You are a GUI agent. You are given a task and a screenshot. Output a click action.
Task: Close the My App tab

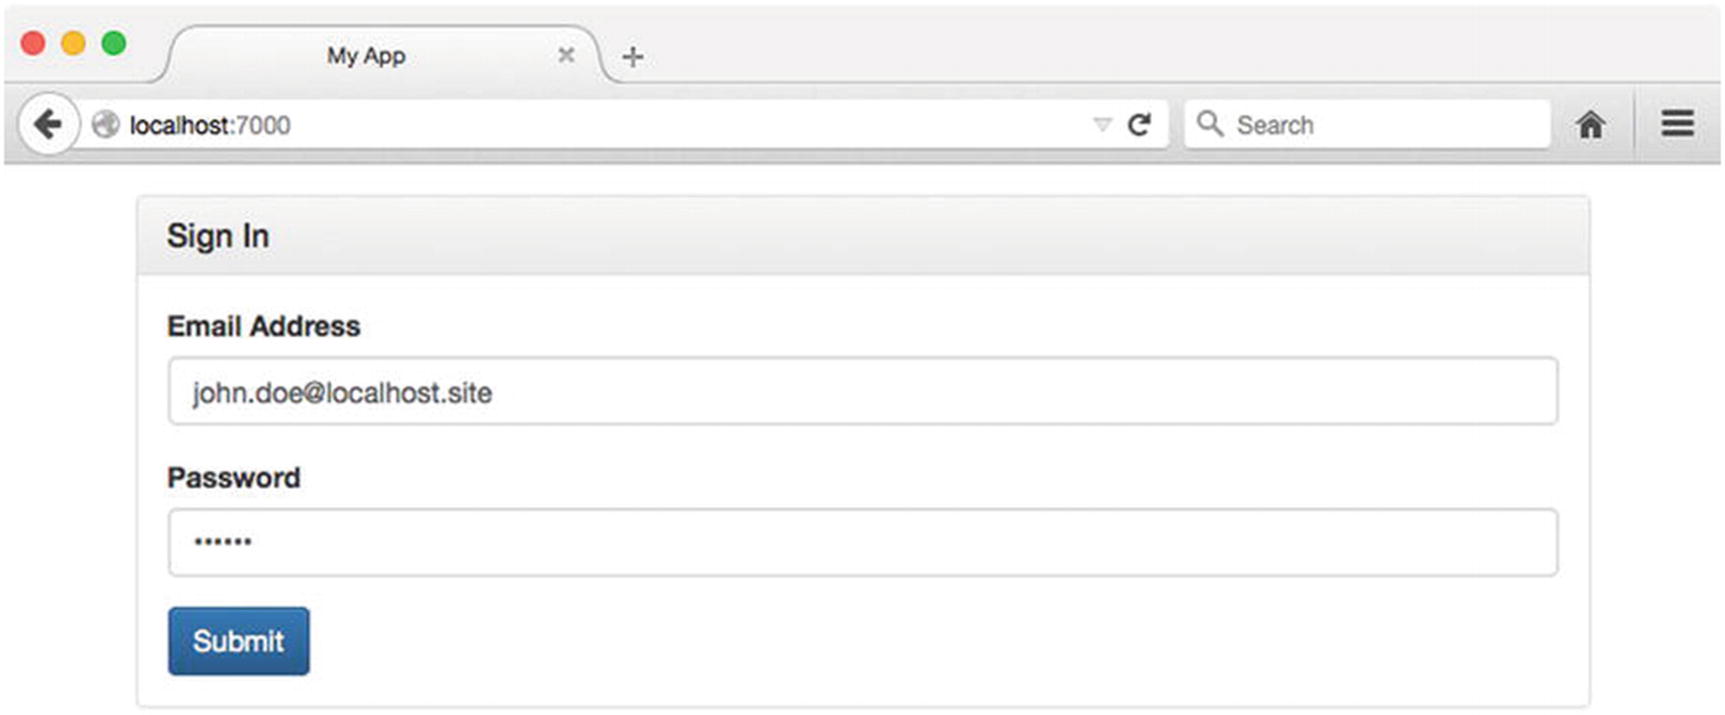click(x=566, y=55)
